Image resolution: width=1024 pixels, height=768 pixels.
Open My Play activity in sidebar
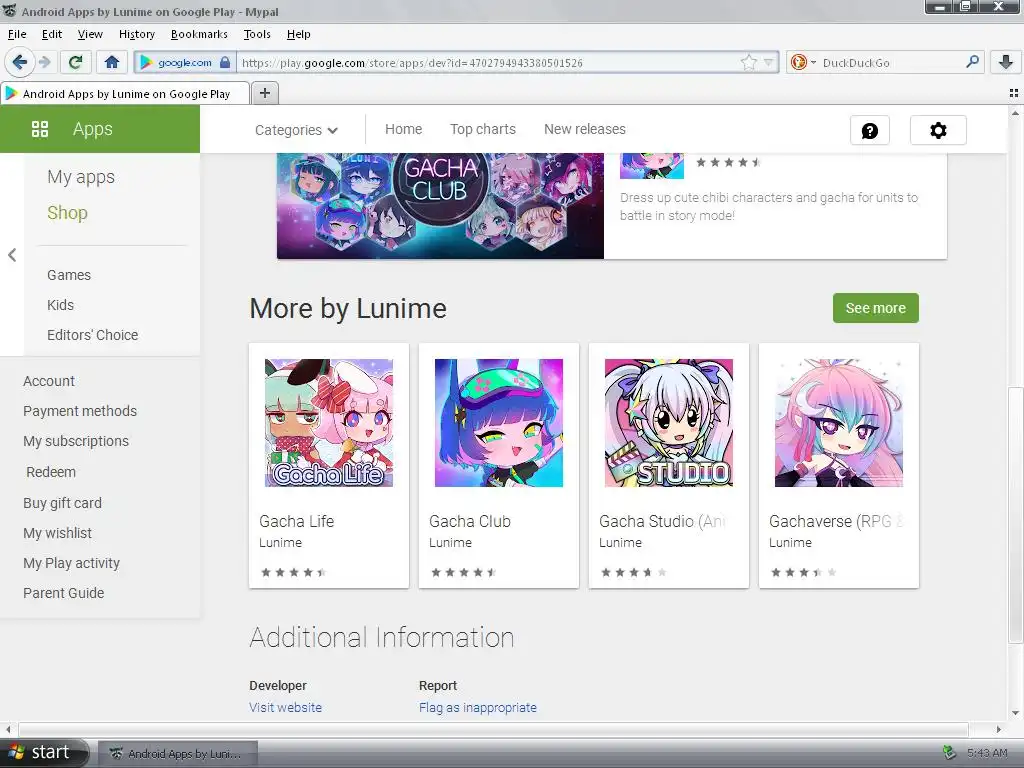coord(71,563)
